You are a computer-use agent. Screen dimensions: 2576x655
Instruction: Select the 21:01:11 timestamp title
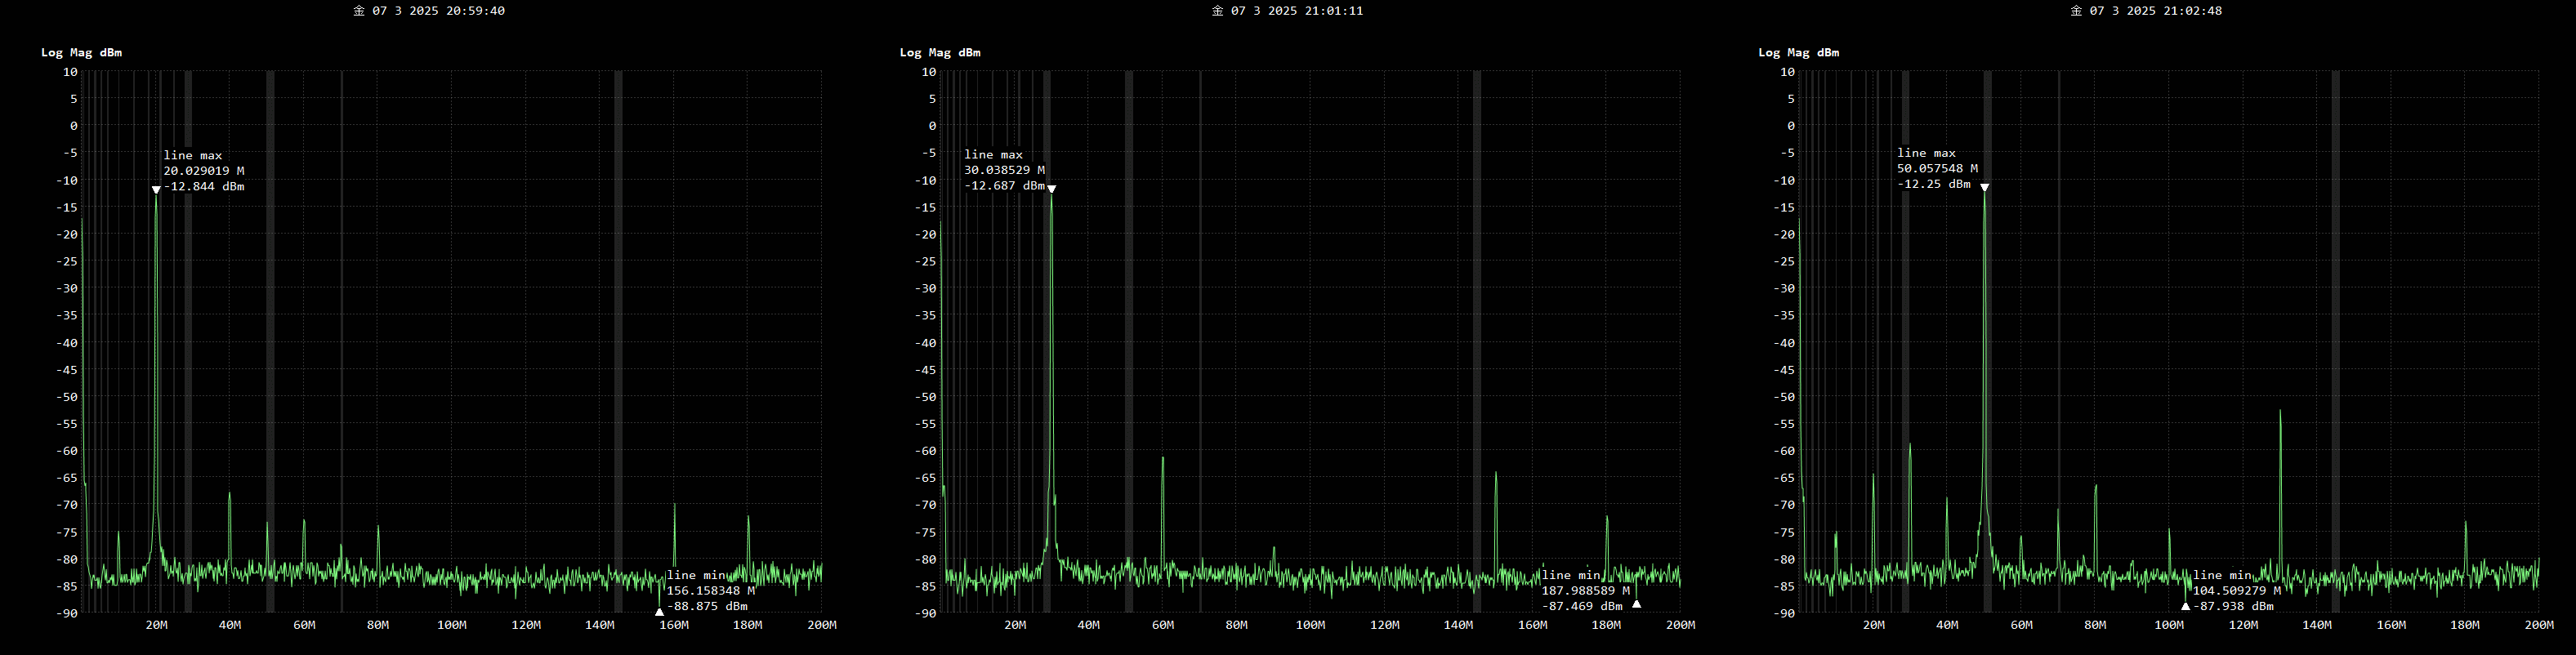coord(1288,11)
